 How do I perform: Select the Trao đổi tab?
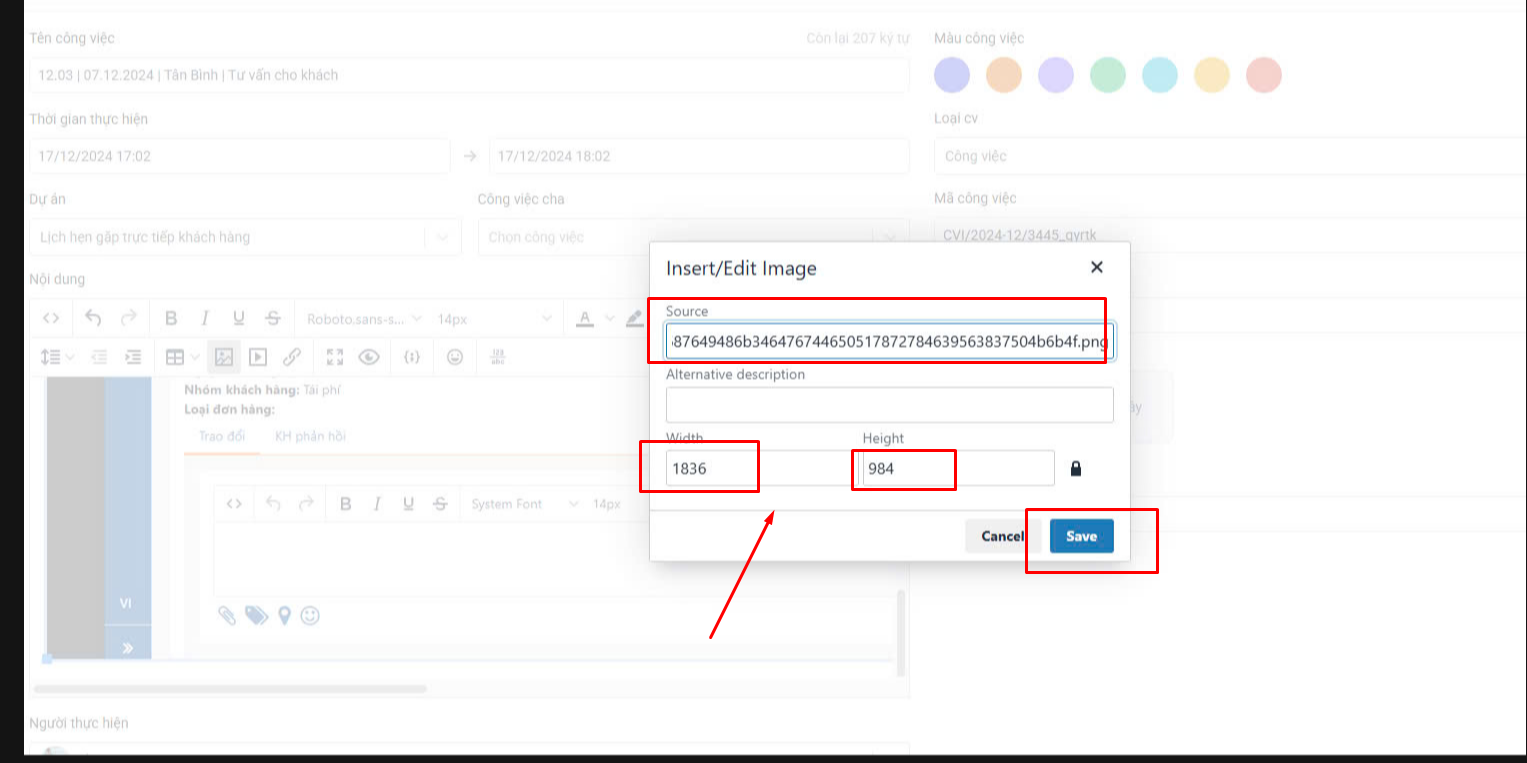point(222,436)
